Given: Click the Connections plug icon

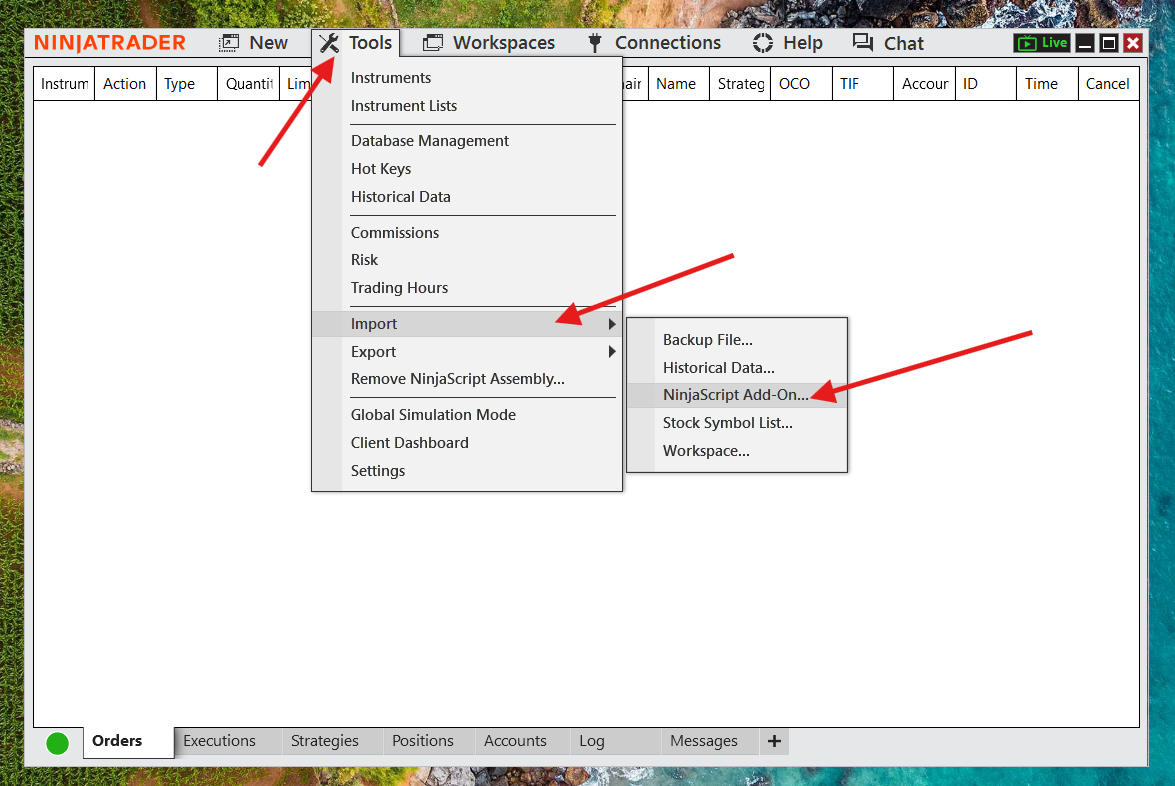Looking at the screenshot, I should (595, 43).
